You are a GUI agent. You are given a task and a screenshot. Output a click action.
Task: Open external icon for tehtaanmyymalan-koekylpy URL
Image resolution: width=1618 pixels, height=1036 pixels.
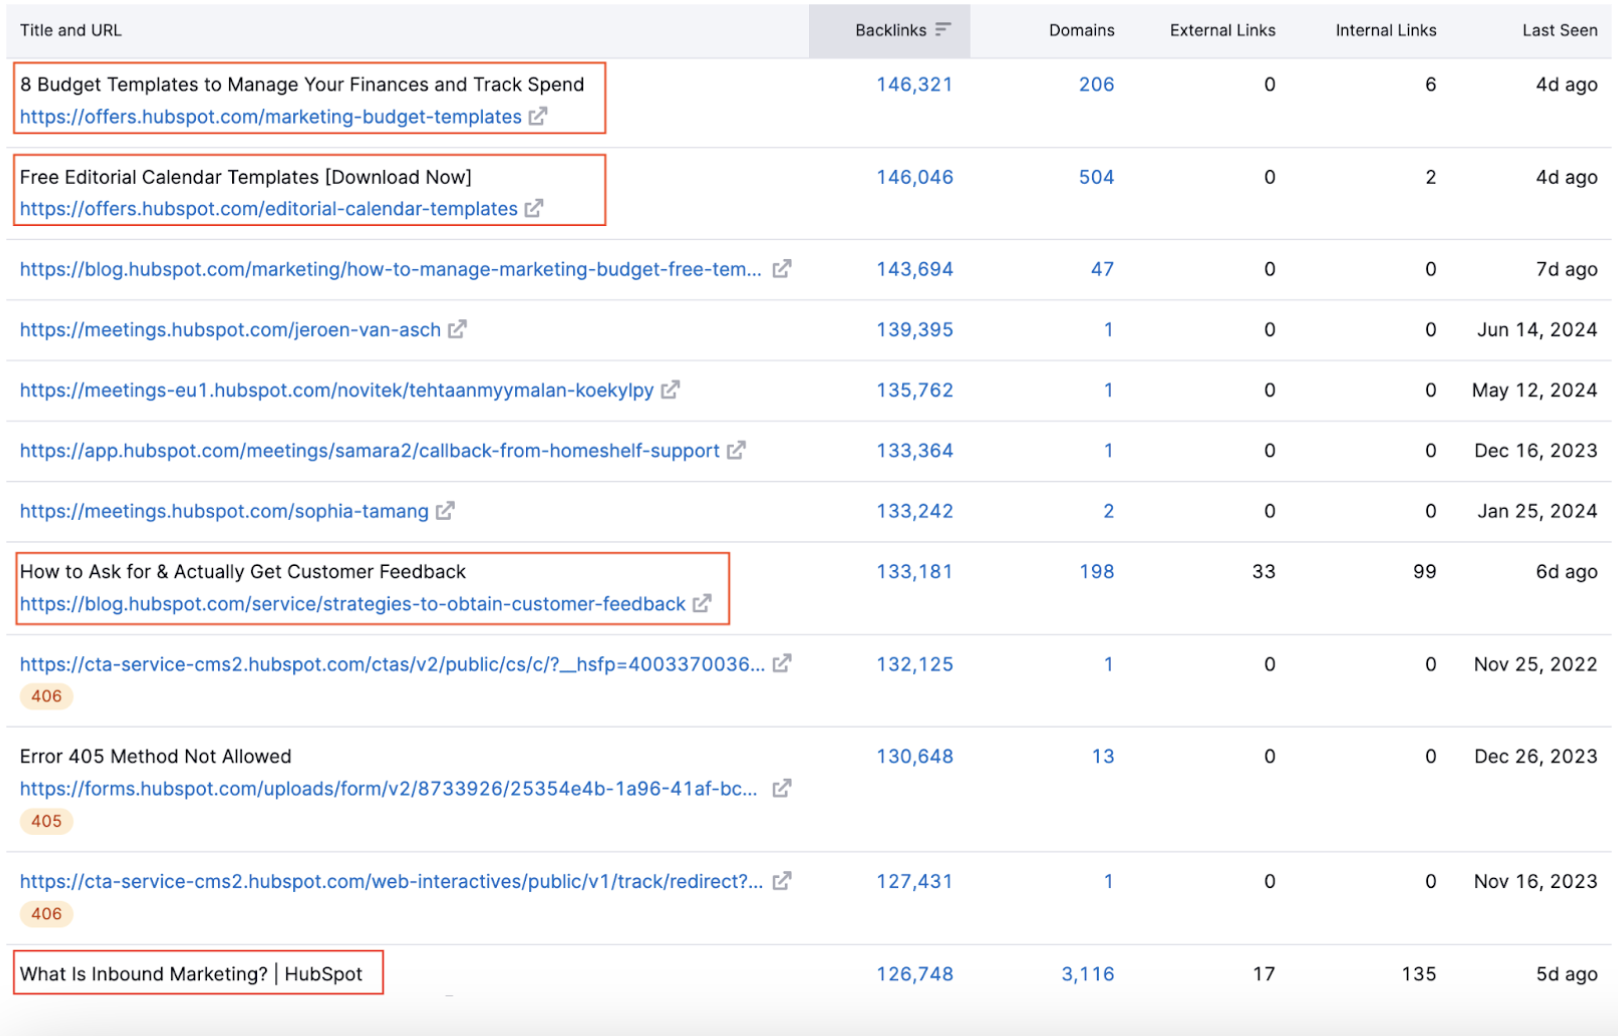click(670, 389)
